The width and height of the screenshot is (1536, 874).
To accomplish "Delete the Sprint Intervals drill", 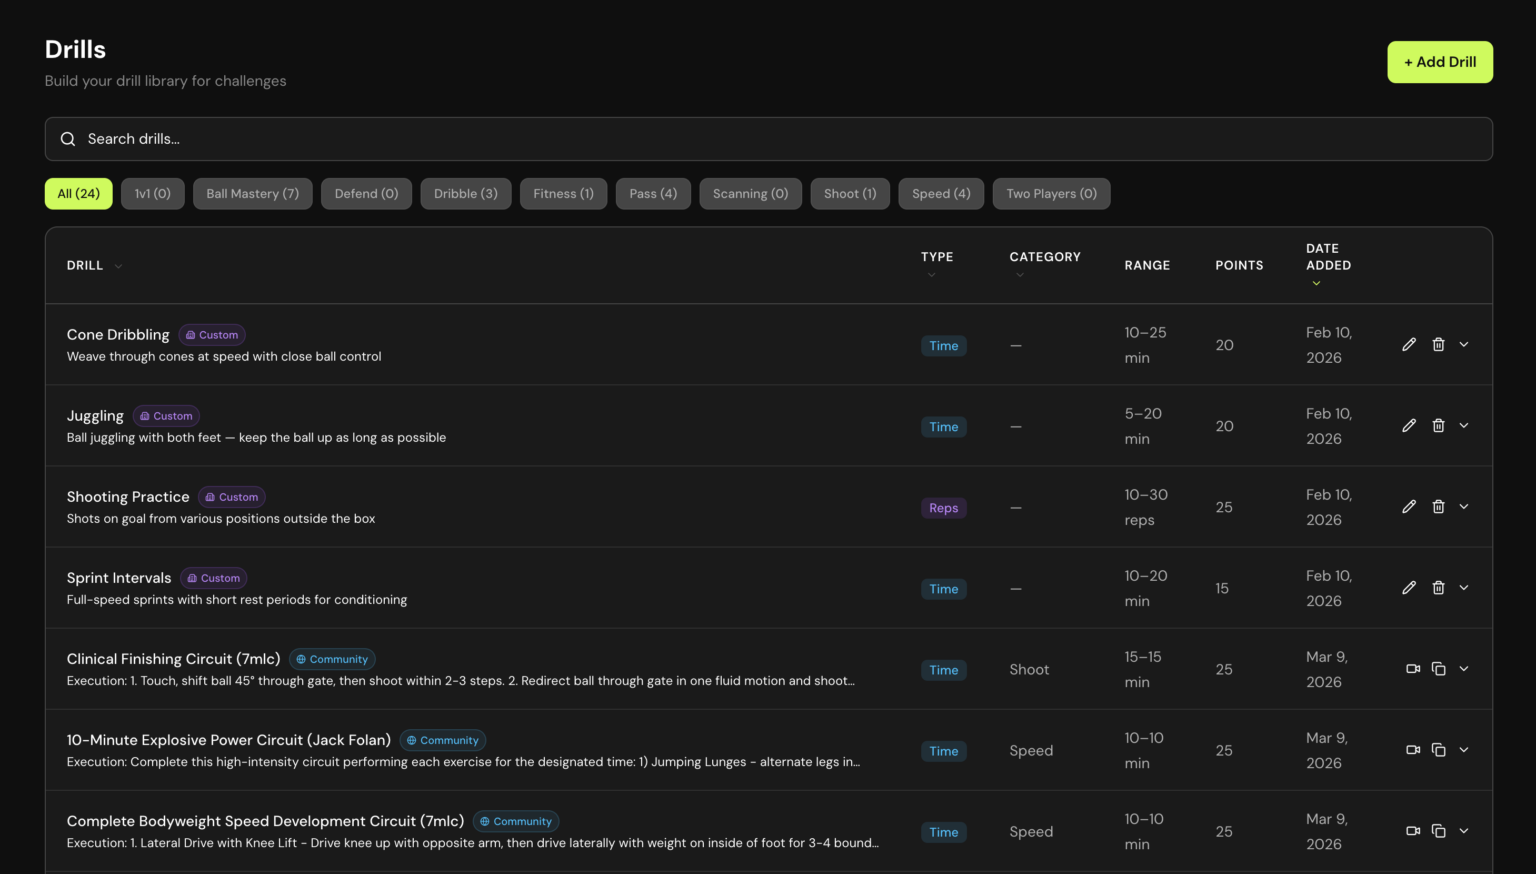I will tap(1438, 588).
